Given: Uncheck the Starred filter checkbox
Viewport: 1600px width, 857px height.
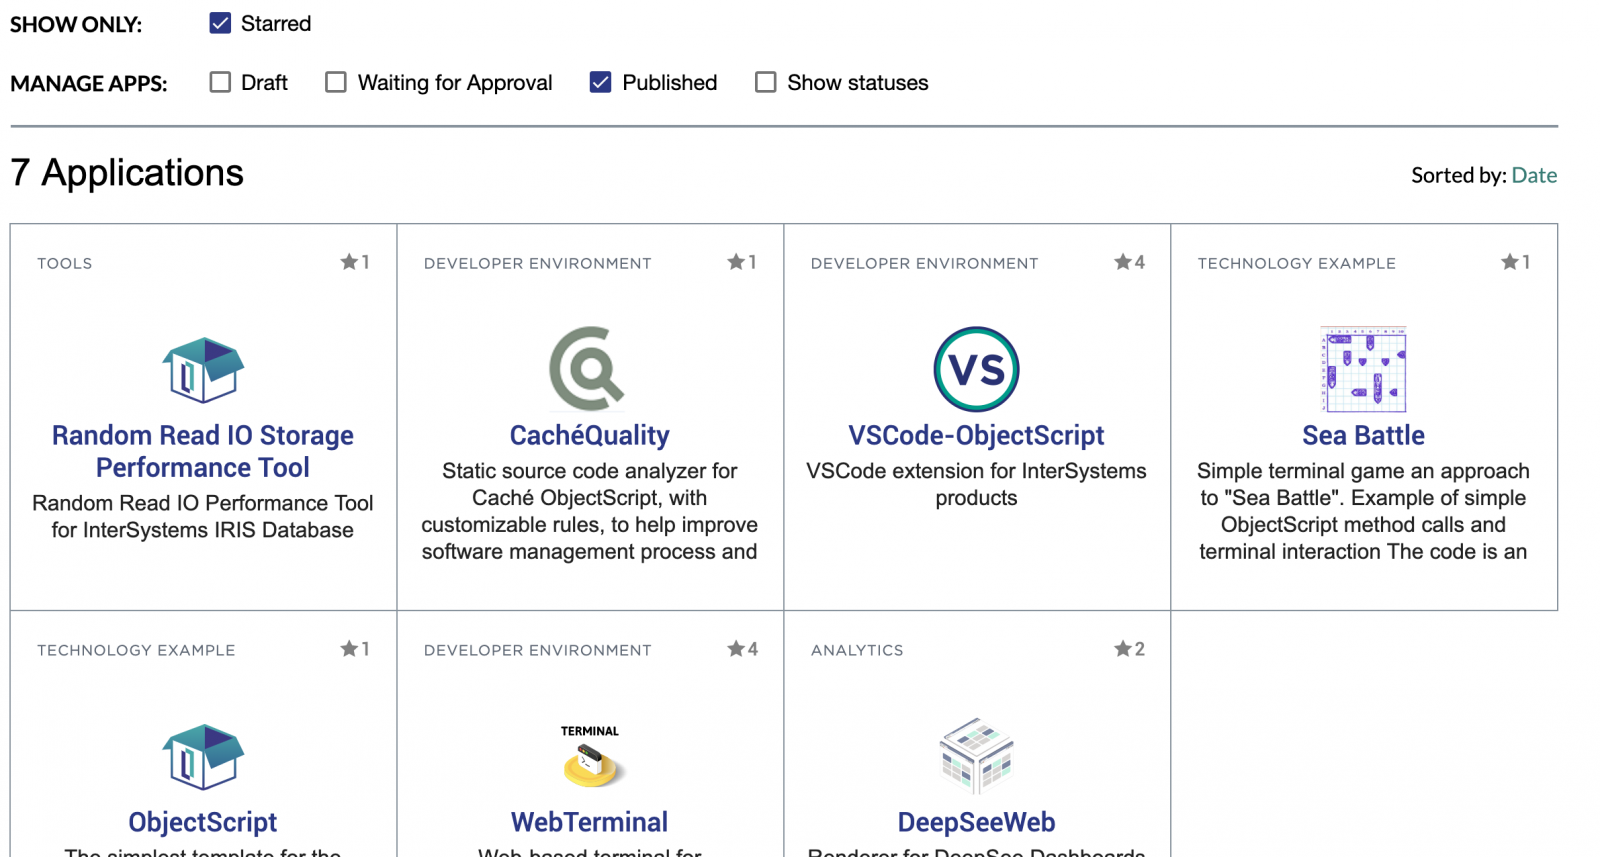Looking at the screenshot, I should coord(220,23).
